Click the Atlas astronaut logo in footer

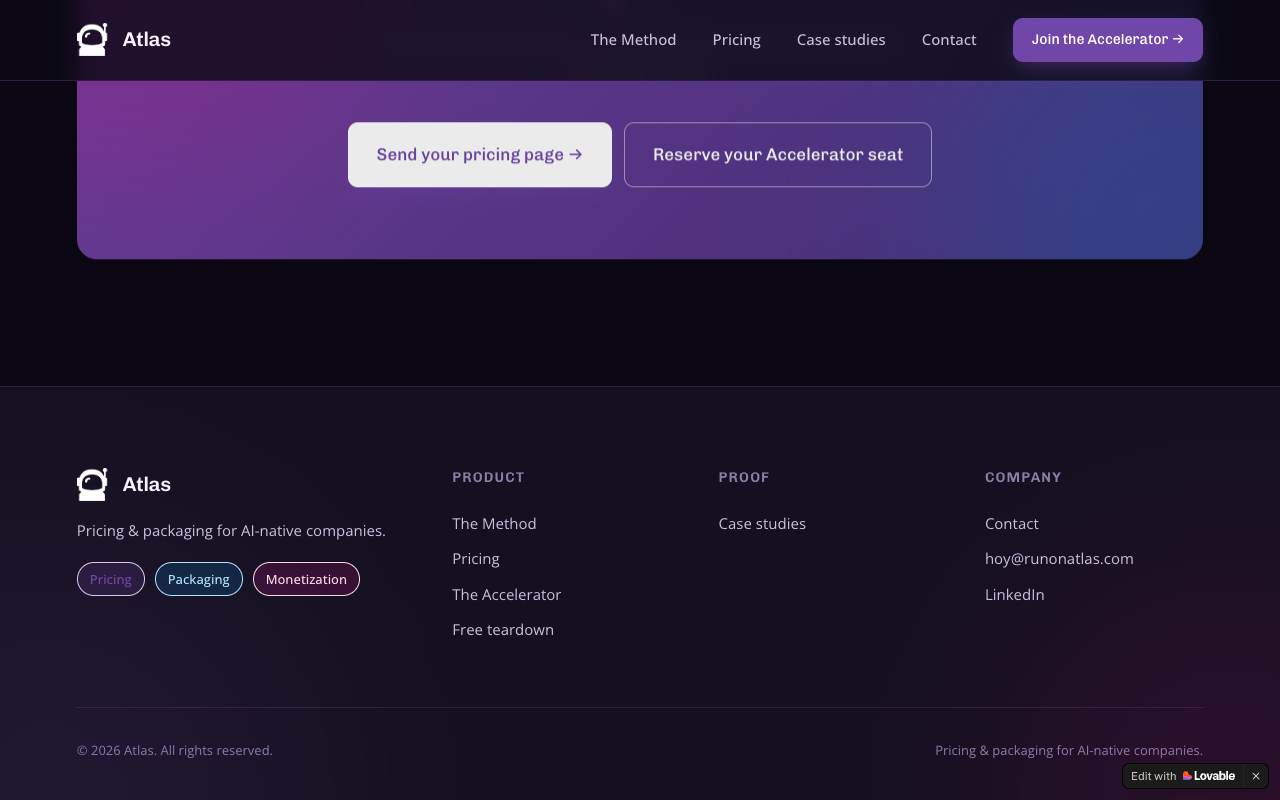92,484
